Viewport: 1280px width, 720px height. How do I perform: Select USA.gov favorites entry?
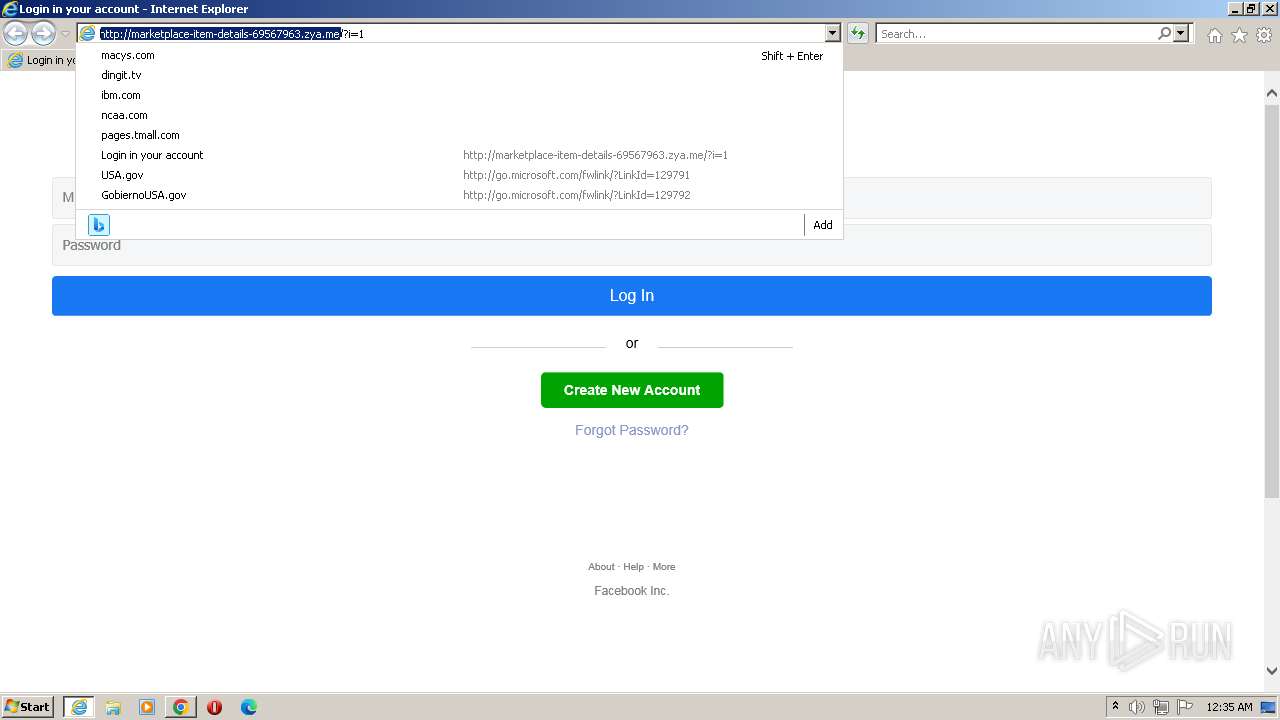(x=459, y=175)
